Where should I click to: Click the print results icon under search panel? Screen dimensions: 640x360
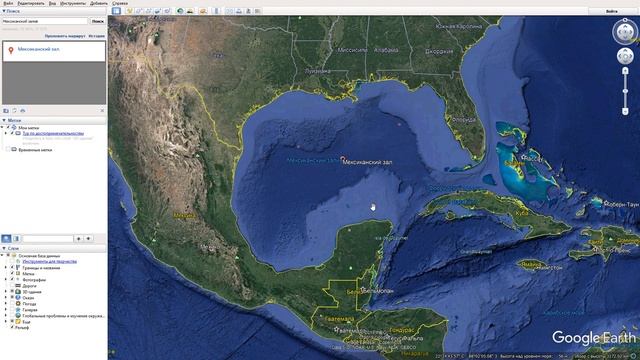pos(22,111)
